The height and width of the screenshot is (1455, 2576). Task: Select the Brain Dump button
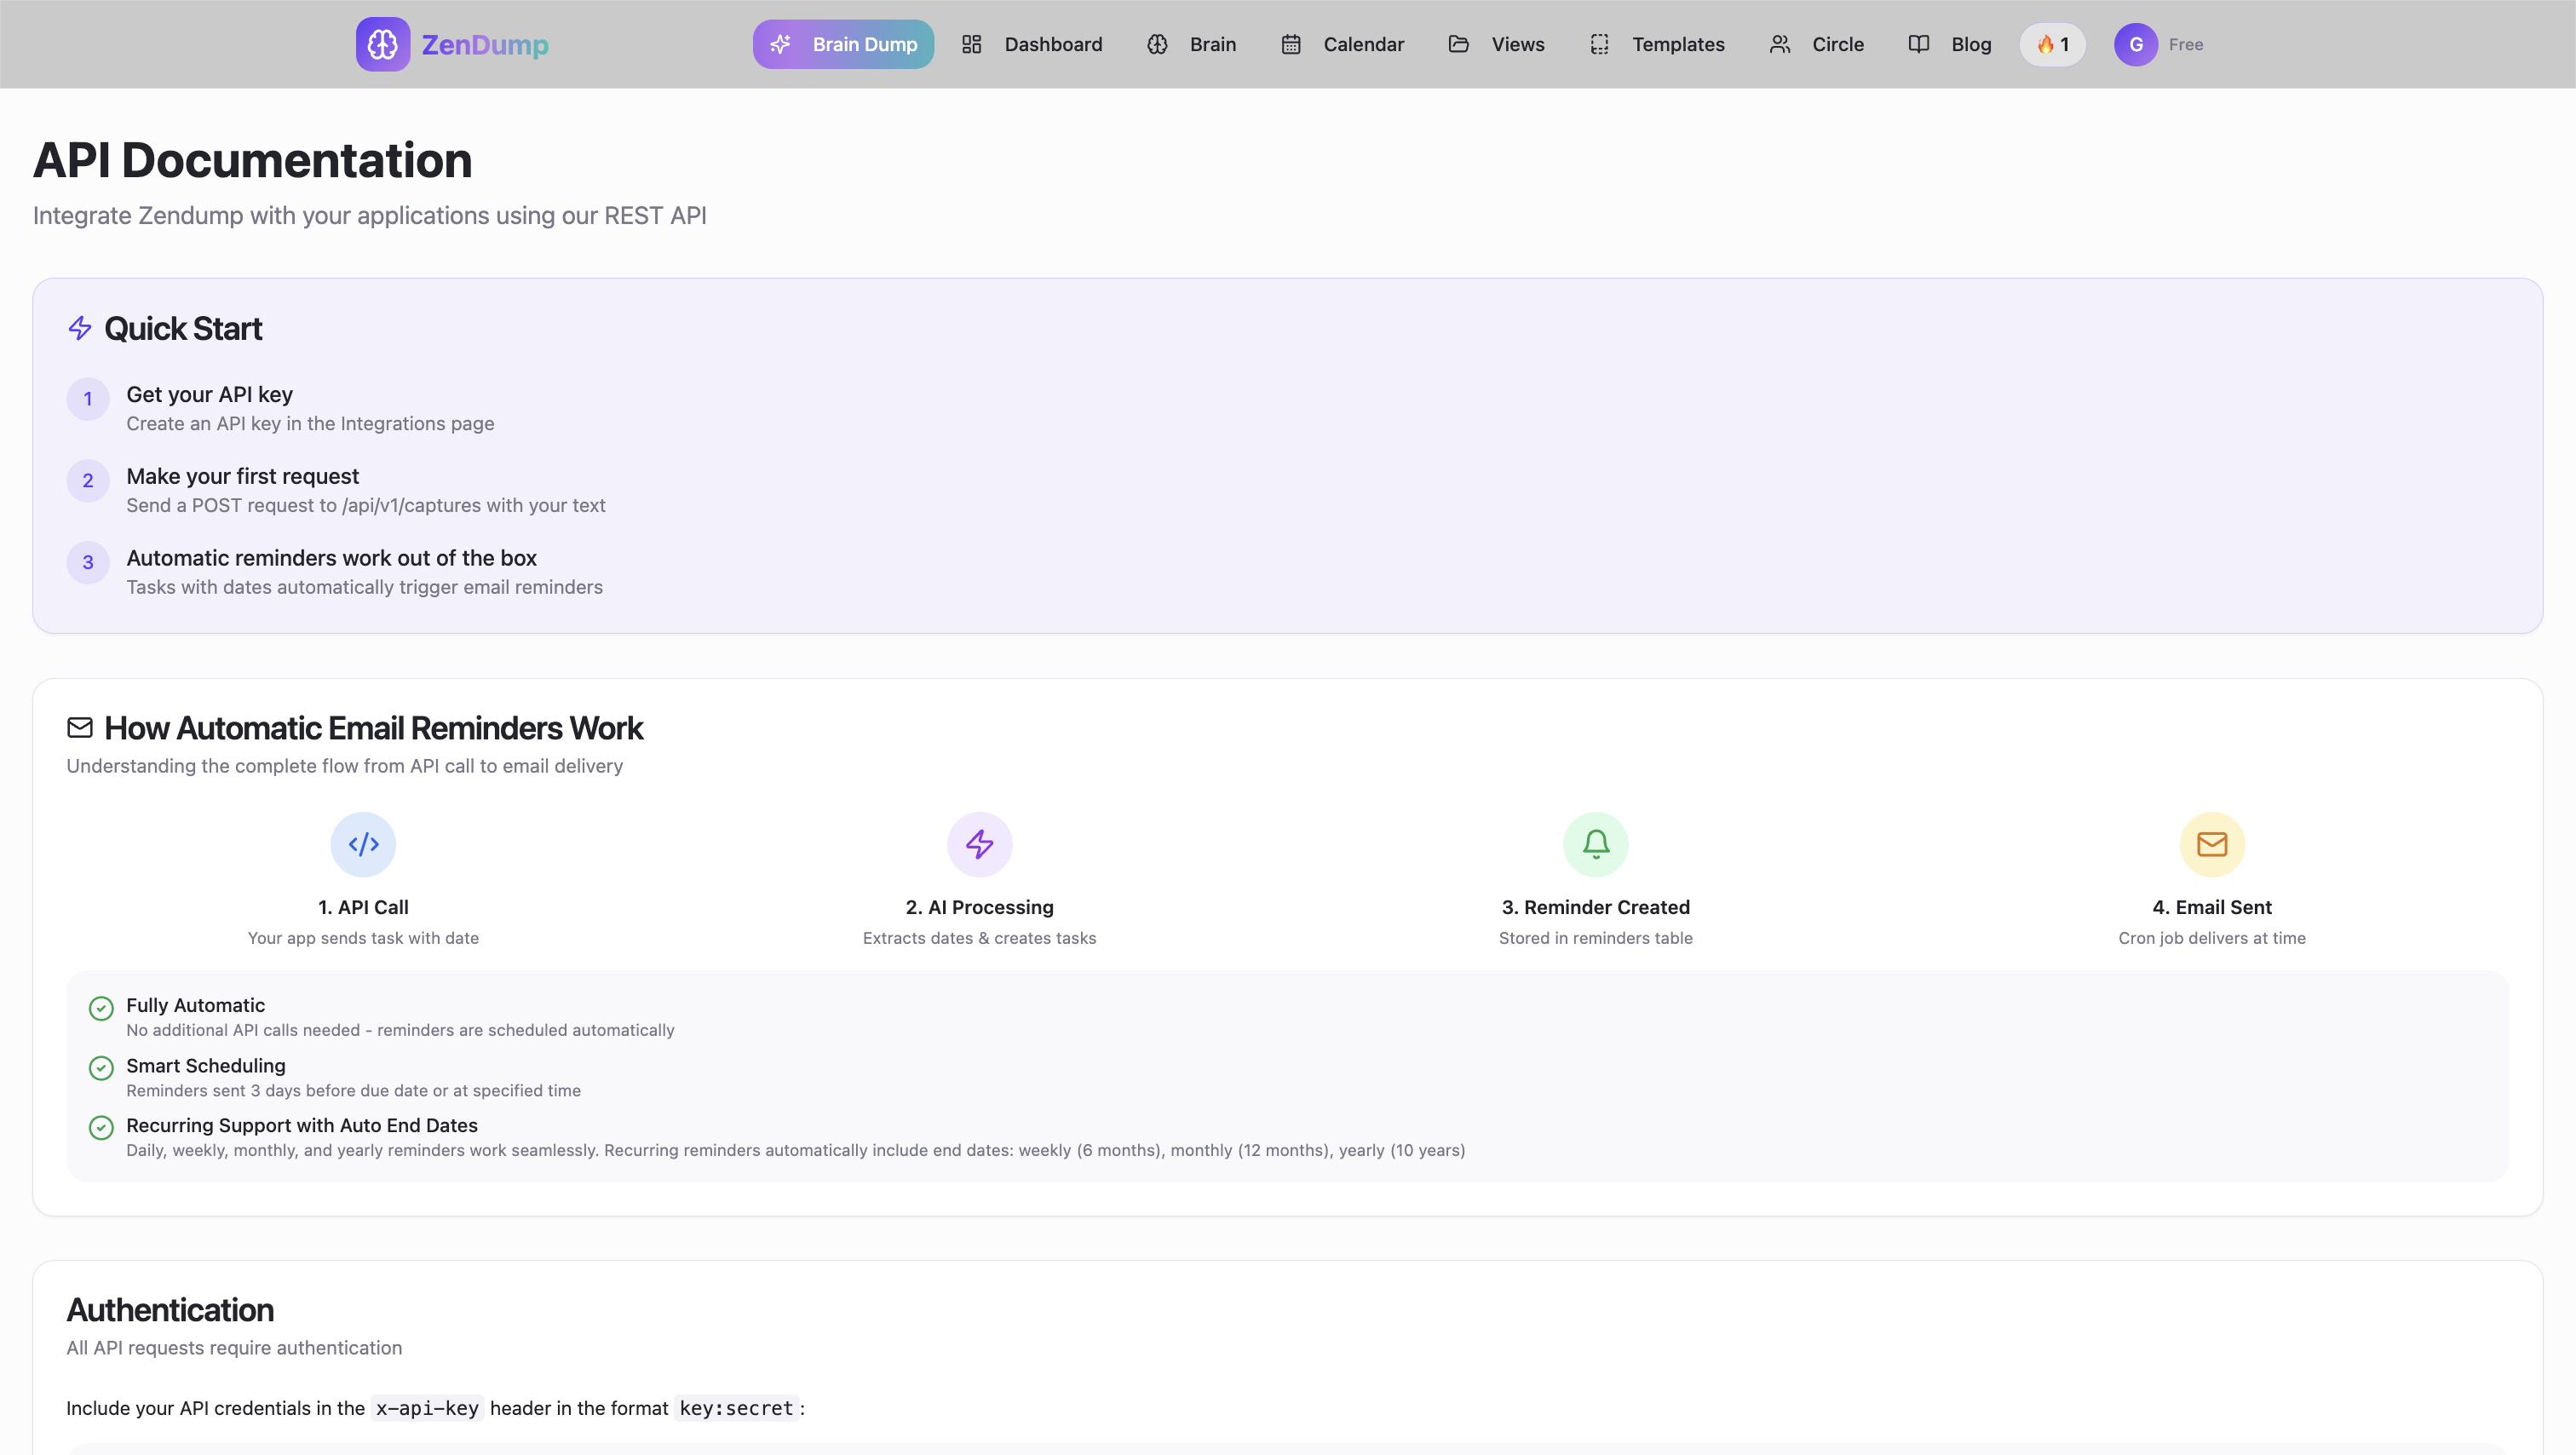(x=843, y=44)
